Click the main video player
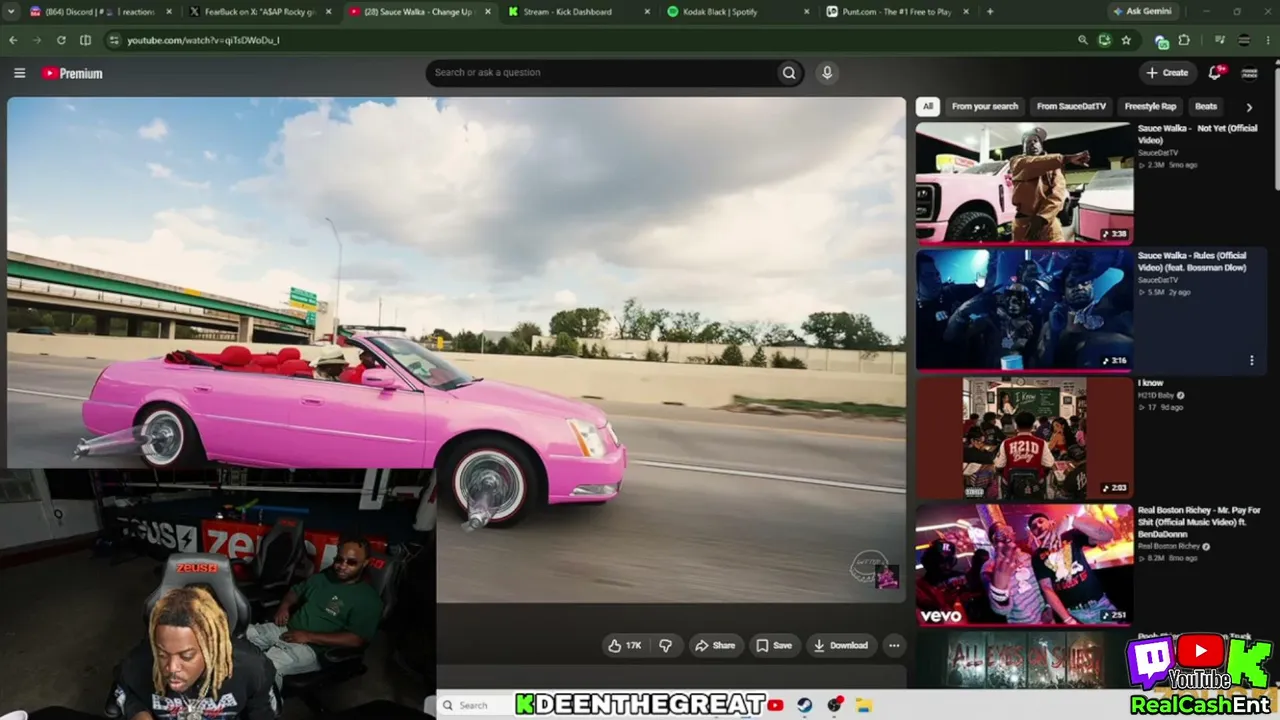1280x720 pixels. pyautogui.click(x=456, y=350)
